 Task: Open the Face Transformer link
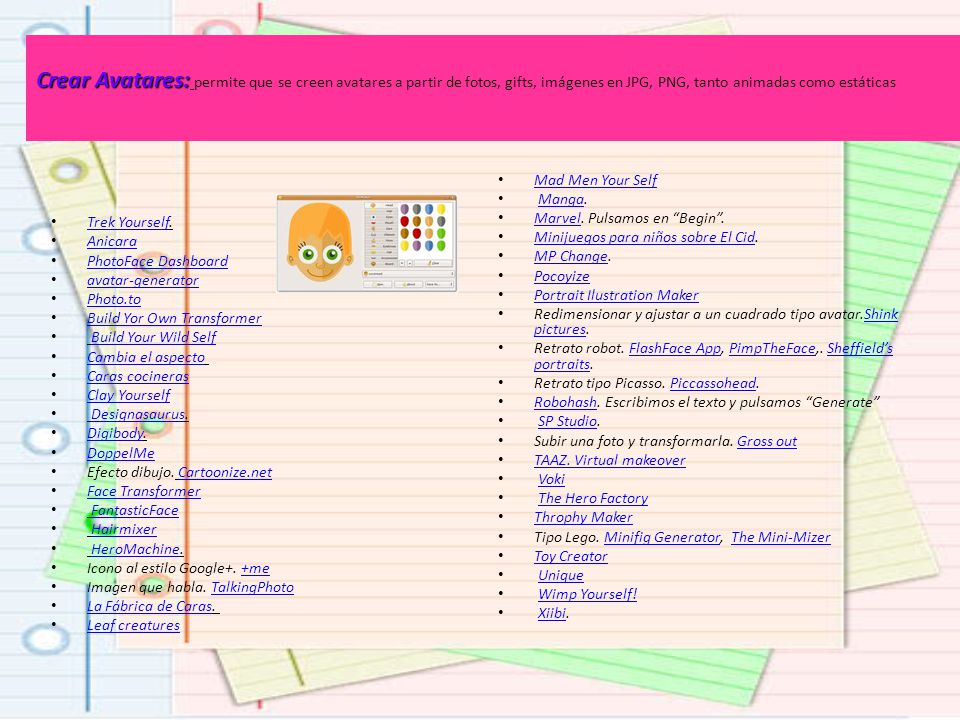(x=144, y=491)
